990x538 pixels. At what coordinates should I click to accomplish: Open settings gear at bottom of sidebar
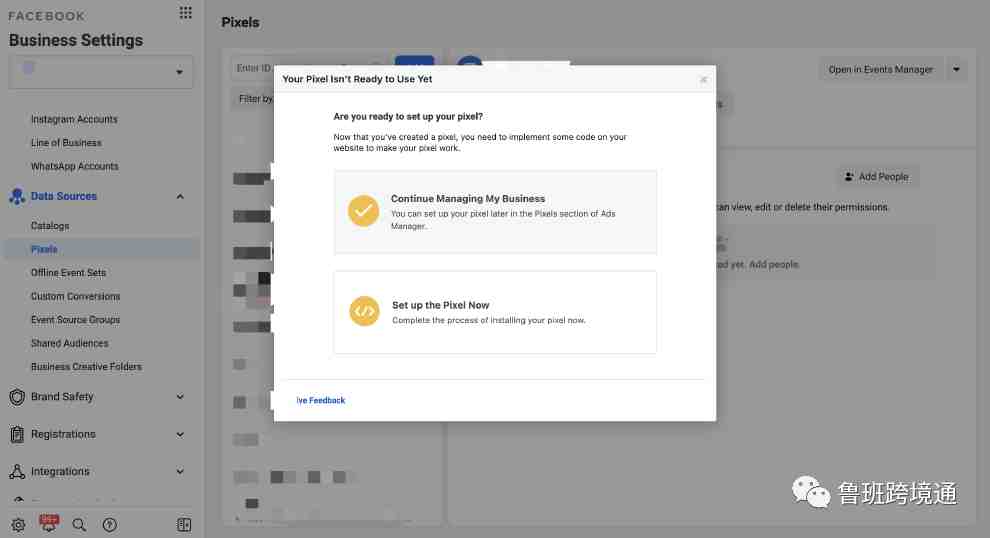pyautogui.click(x=18, y=525)
